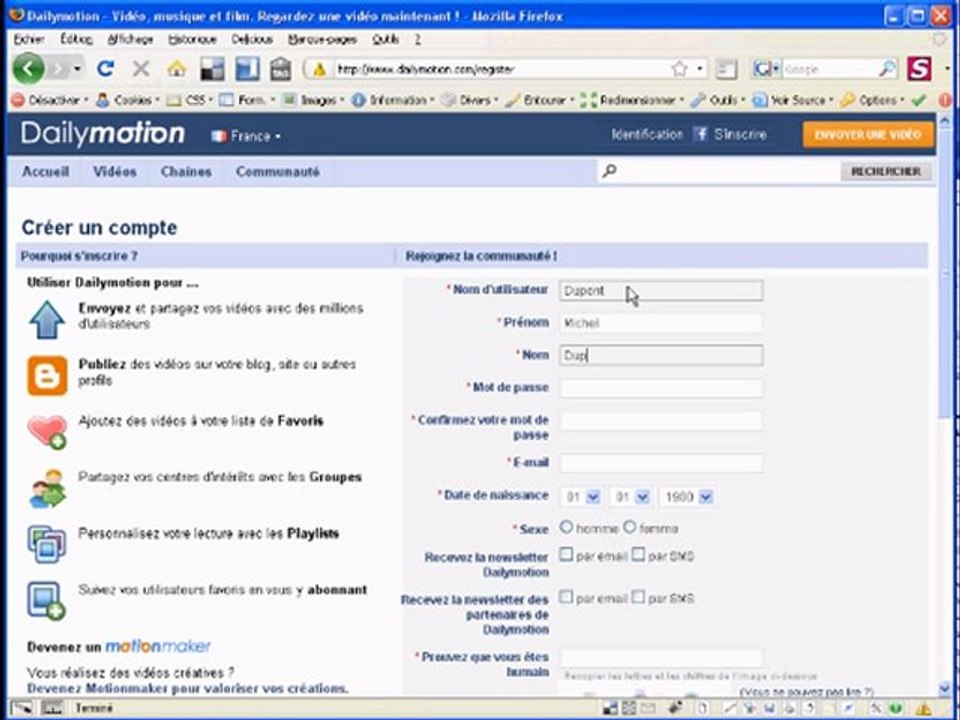Click the Mot de passe input field
The height and width of the screenshot is (720, 960).
pos(661,388)
